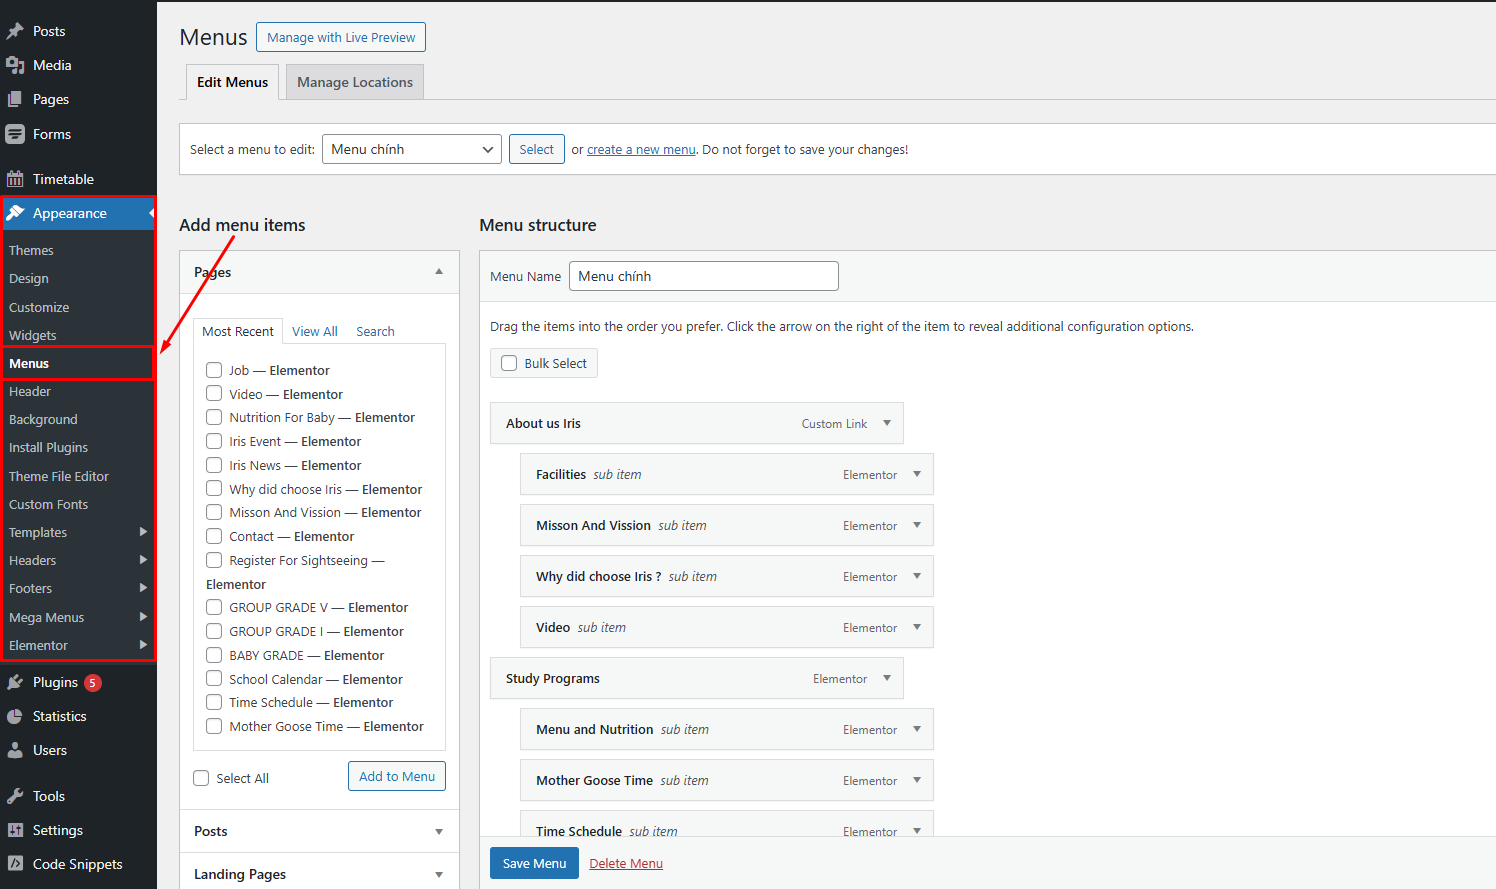This screenshot has width=1496, height=889.
Task: Click the Posts pushpin icon in sidebar
Action: point(15,31)
